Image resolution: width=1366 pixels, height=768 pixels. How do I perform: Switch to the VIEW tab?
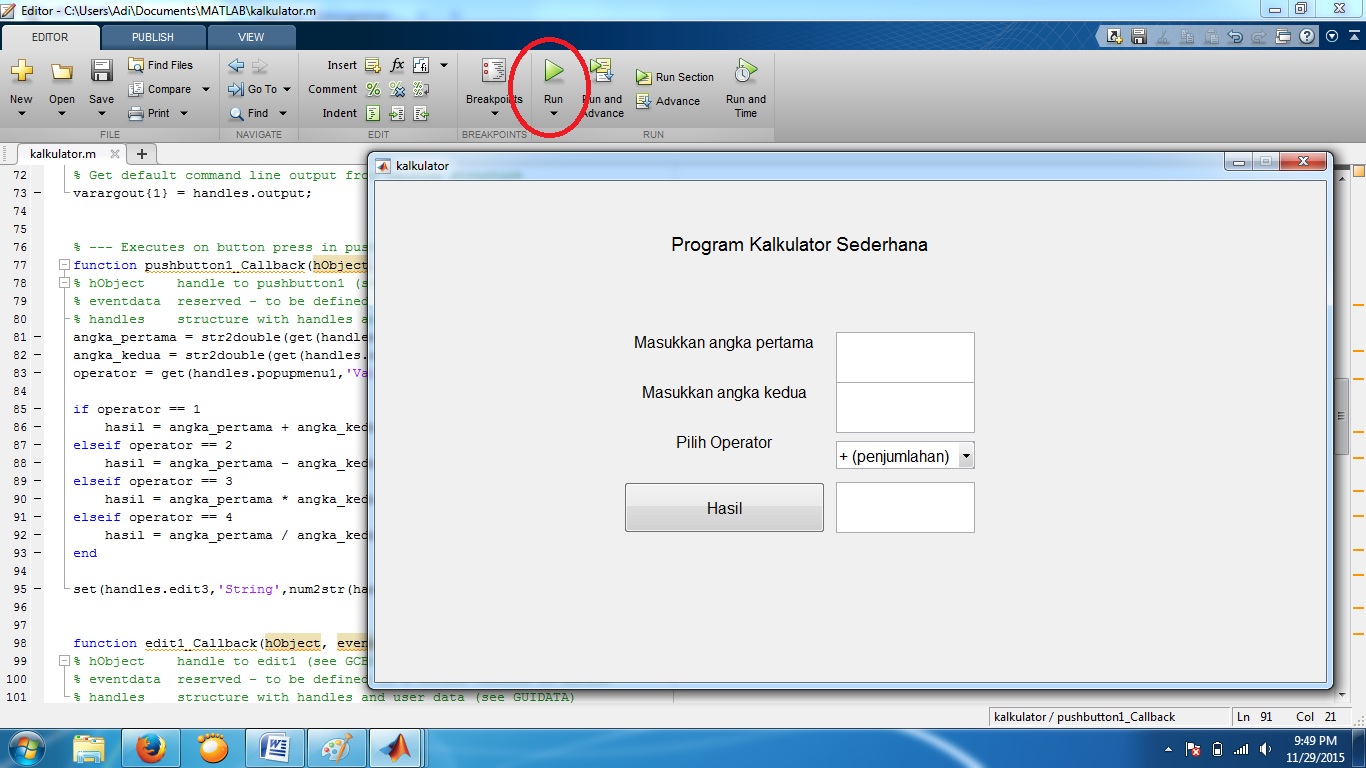click(251, 37)
